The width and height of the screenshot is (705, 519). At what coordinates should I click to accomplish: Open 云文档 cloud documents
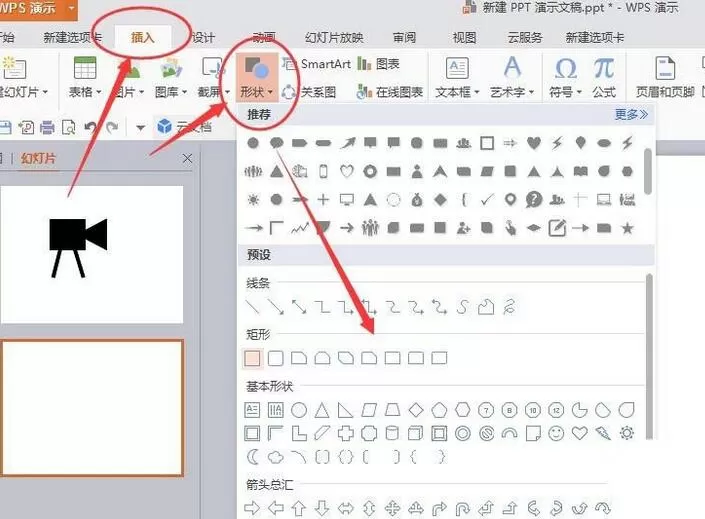tap(184, 127)
